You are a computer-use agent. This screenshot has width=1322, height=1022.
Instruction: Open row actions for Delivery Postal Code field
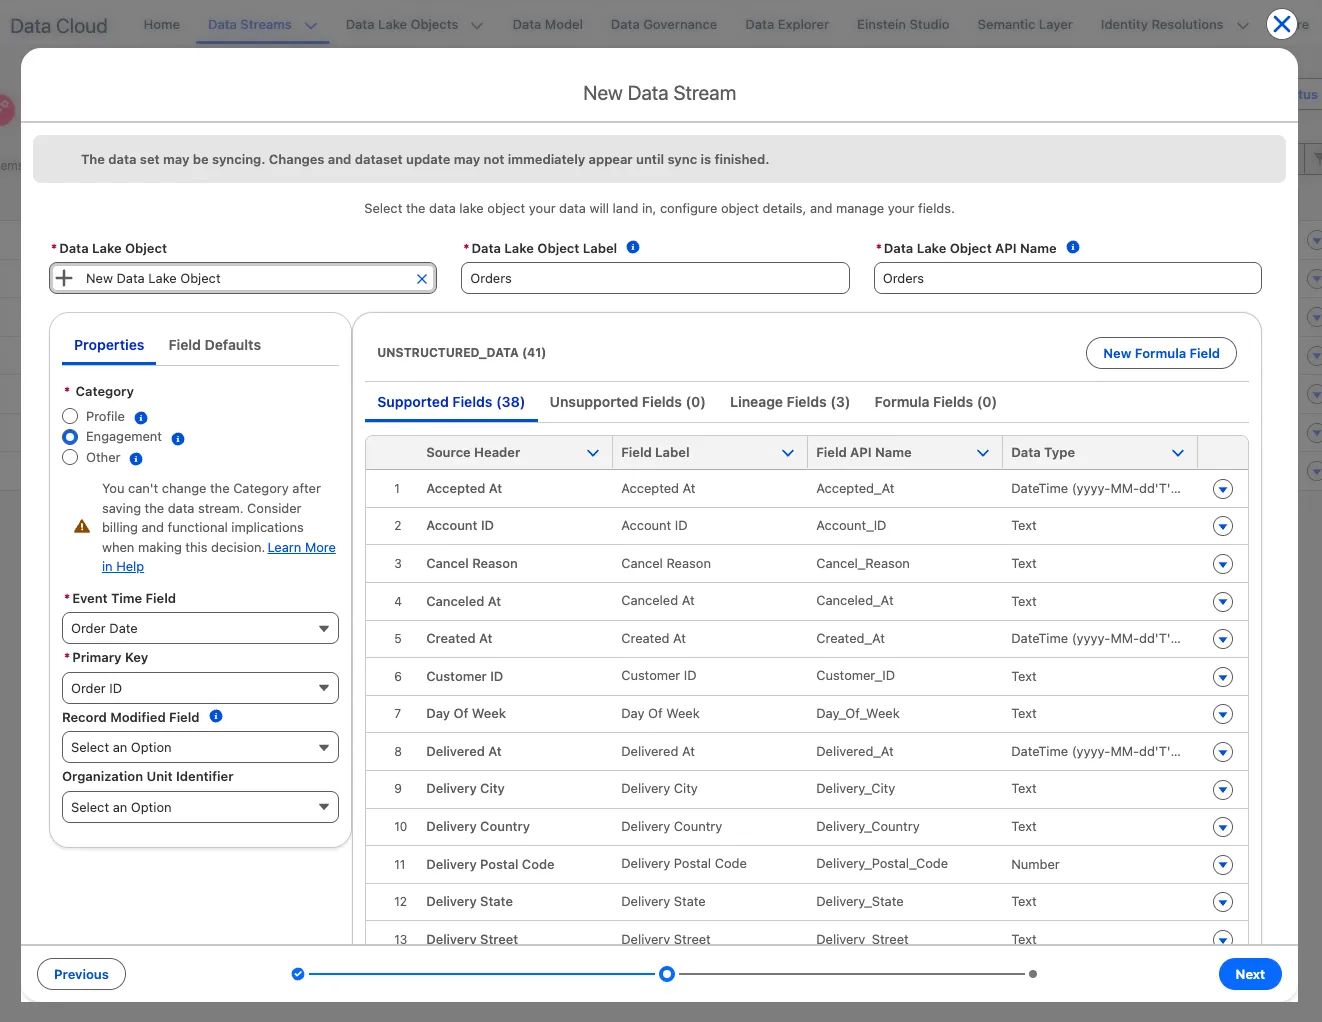(x=1222, y=865)
